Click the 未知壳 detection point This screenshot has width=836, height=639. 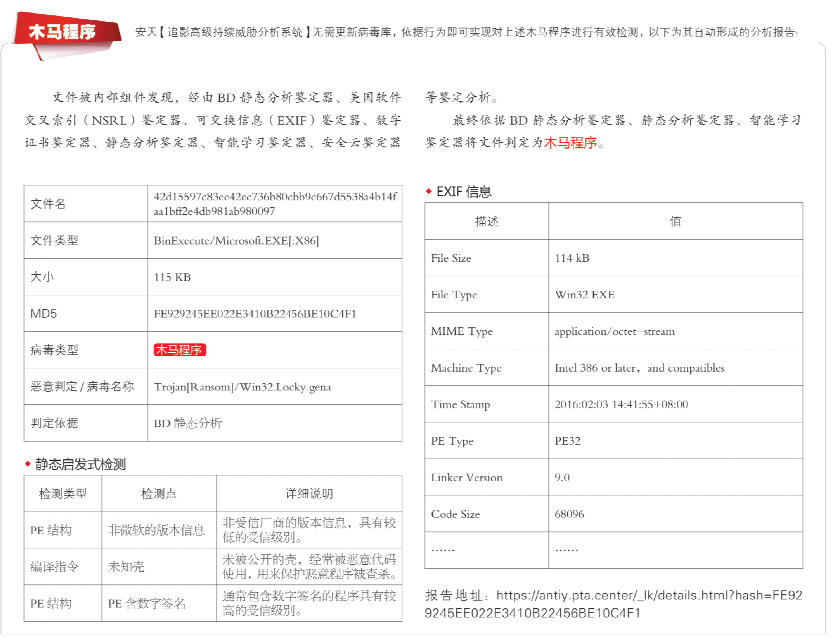pyautogui.click(x=126, y=567)
